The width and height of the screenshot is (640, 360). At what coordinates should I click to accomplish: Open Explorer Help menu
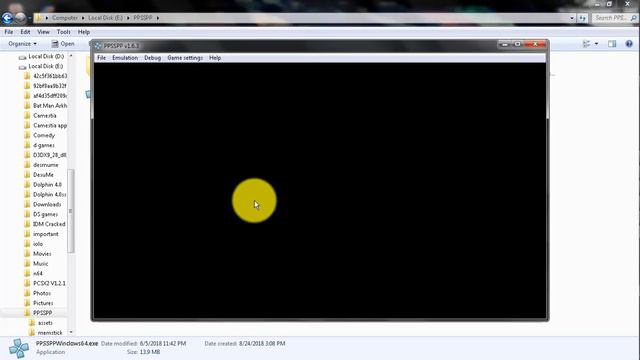[84, 32]
